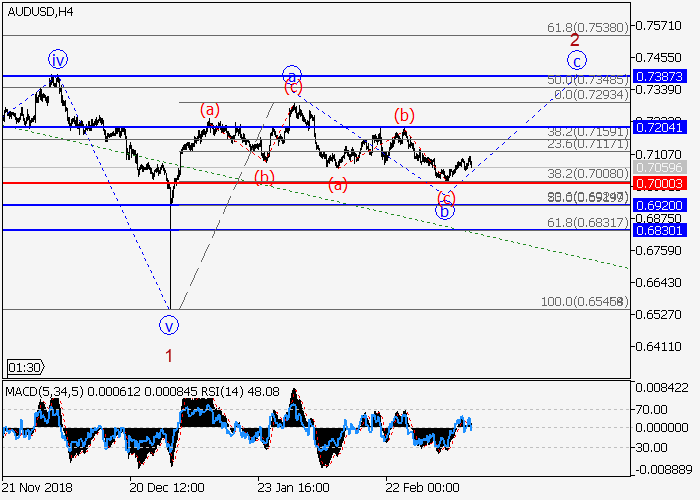Click the circled iv wave marker

57,59
